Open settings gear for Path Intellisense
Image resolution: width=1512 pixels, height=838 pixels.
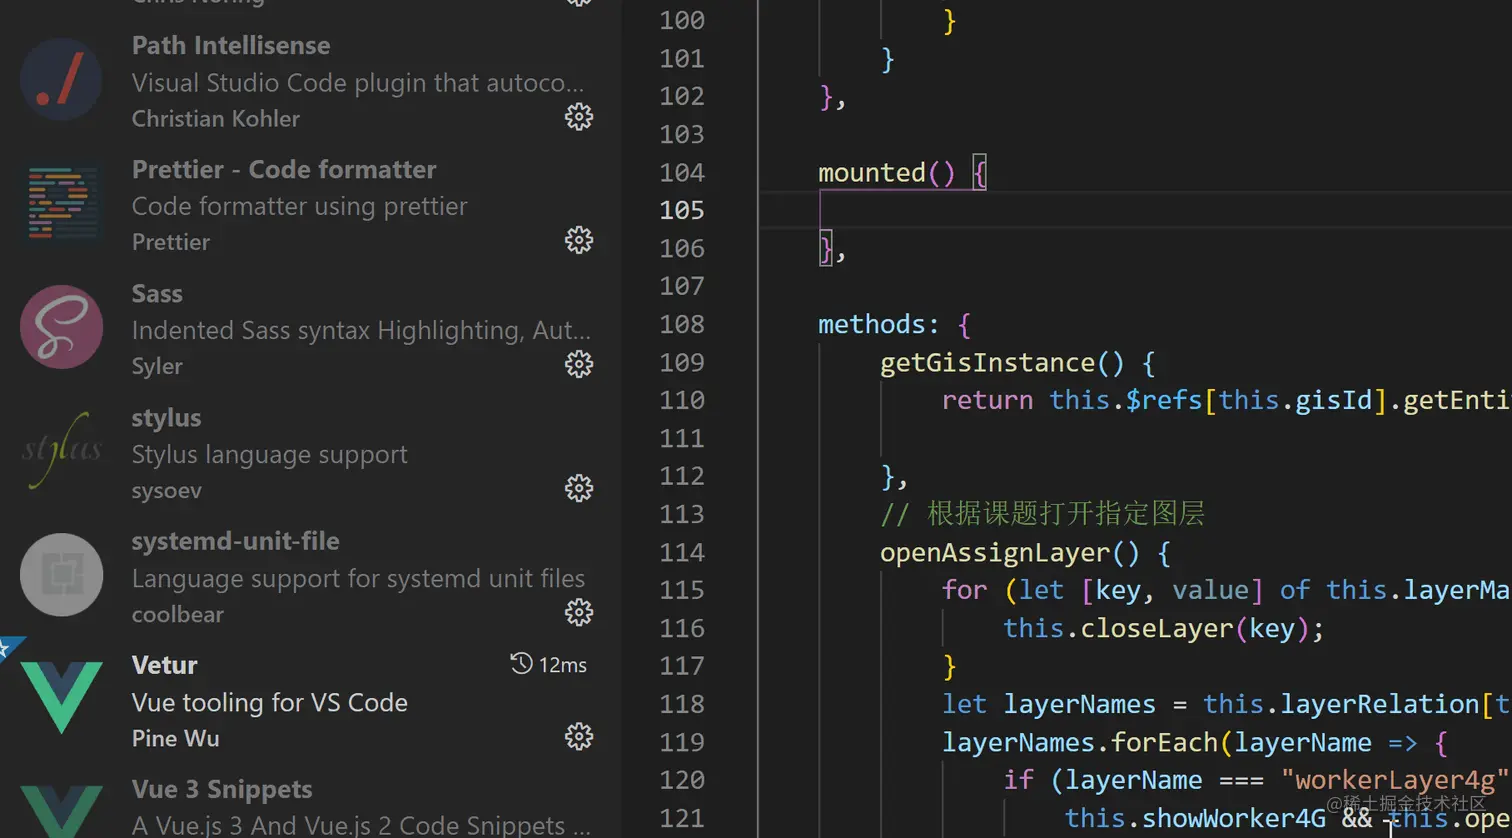point(579,117)
